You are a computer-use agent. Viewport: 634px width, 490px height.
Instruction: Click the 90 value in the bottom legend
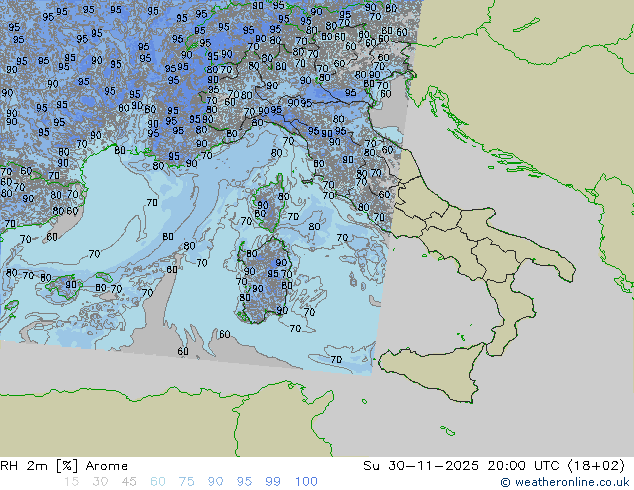(x=215, y=482)
